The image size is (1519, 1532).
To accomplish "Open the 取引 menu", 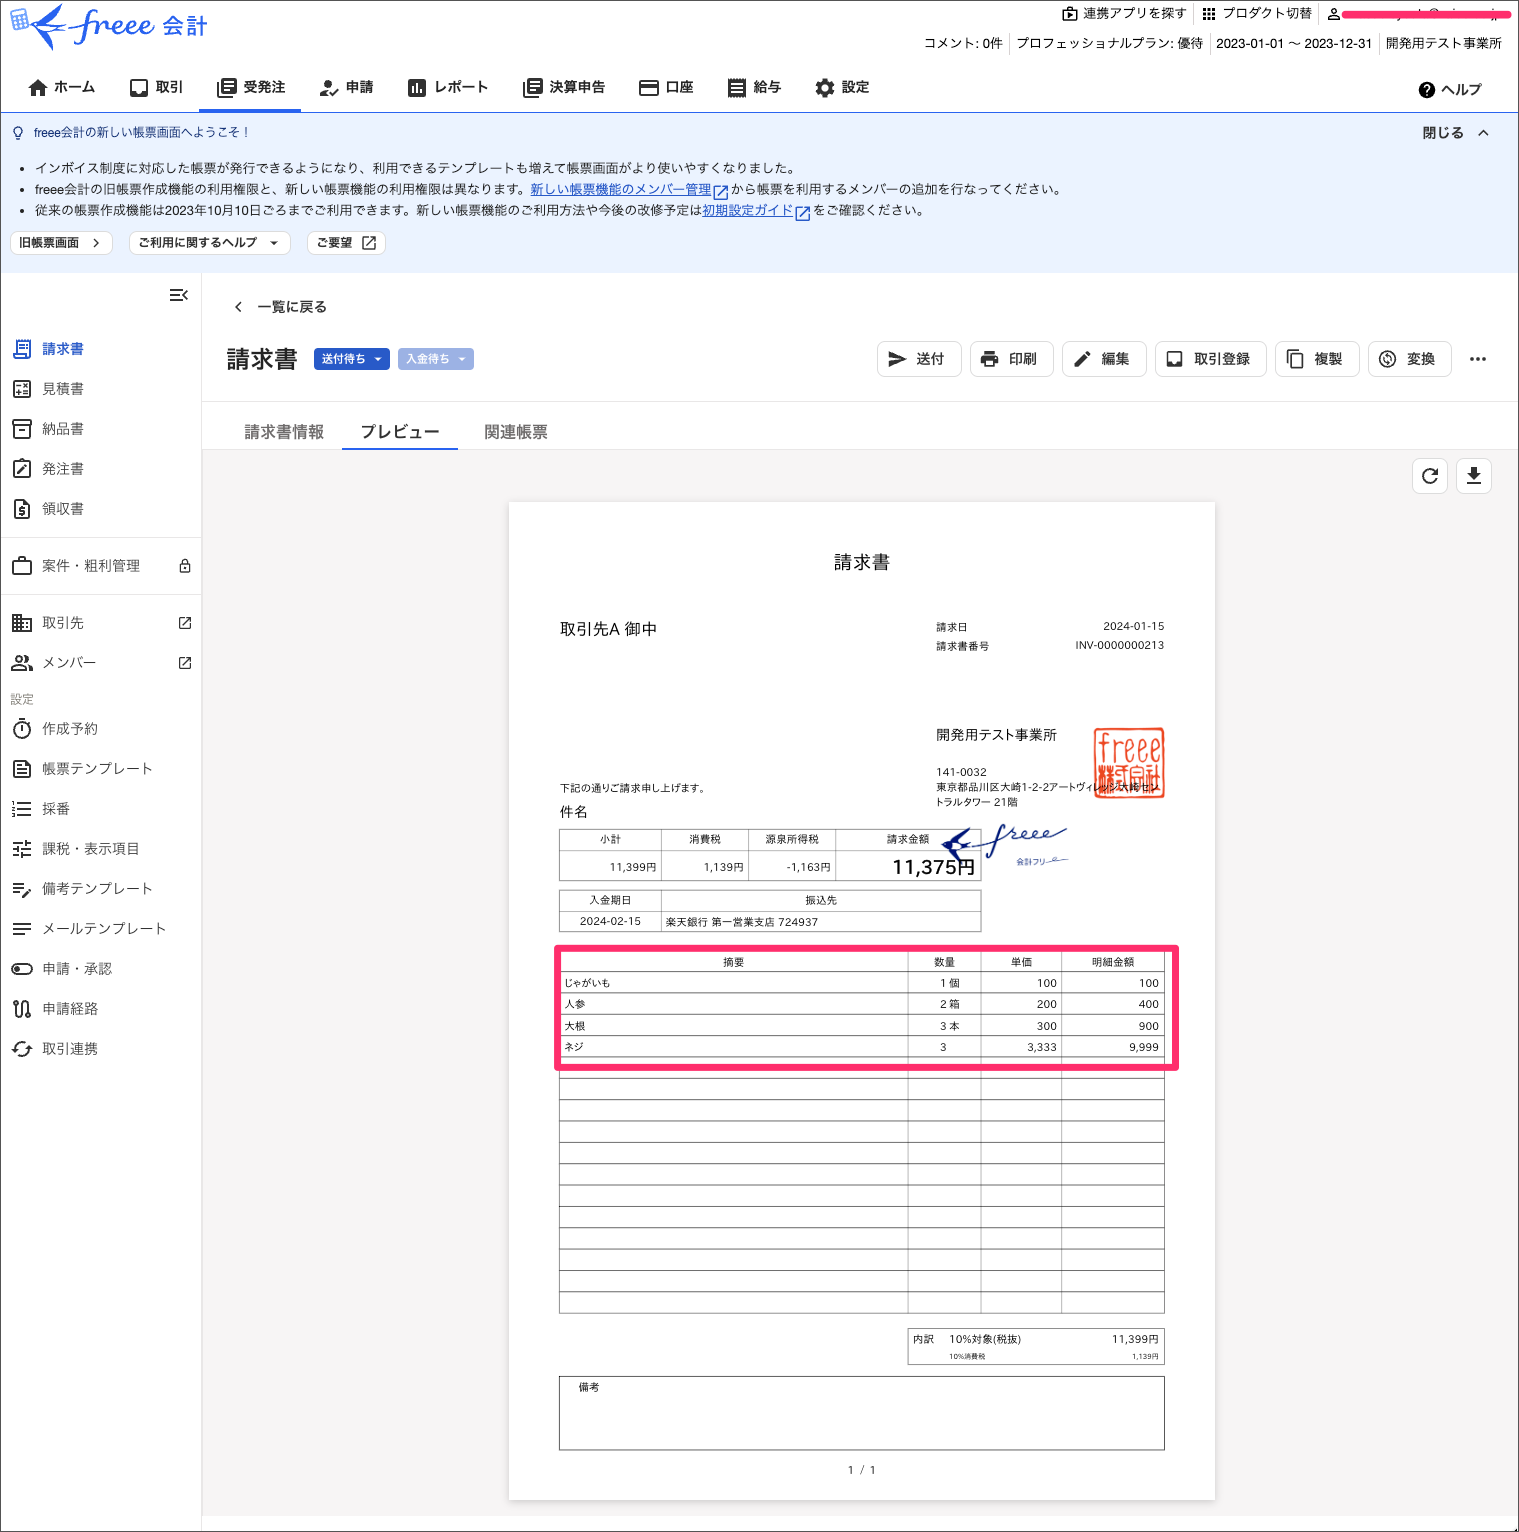I will (x=157, y=88).
